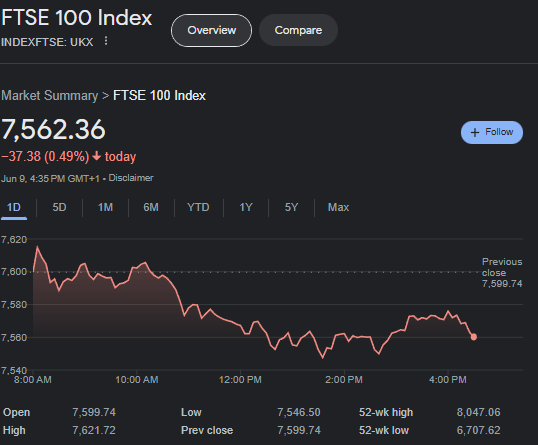The width and height of the screenshot is (538, 445).
Task: Click the −37.38 (0.49%) today change
Action: [69, 157]
